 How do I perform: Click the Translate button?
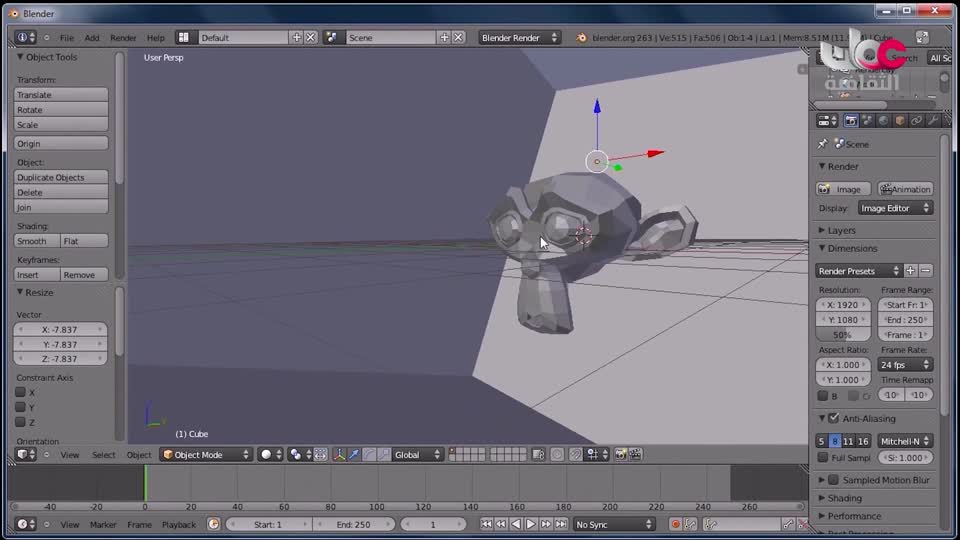pos(61,94)
